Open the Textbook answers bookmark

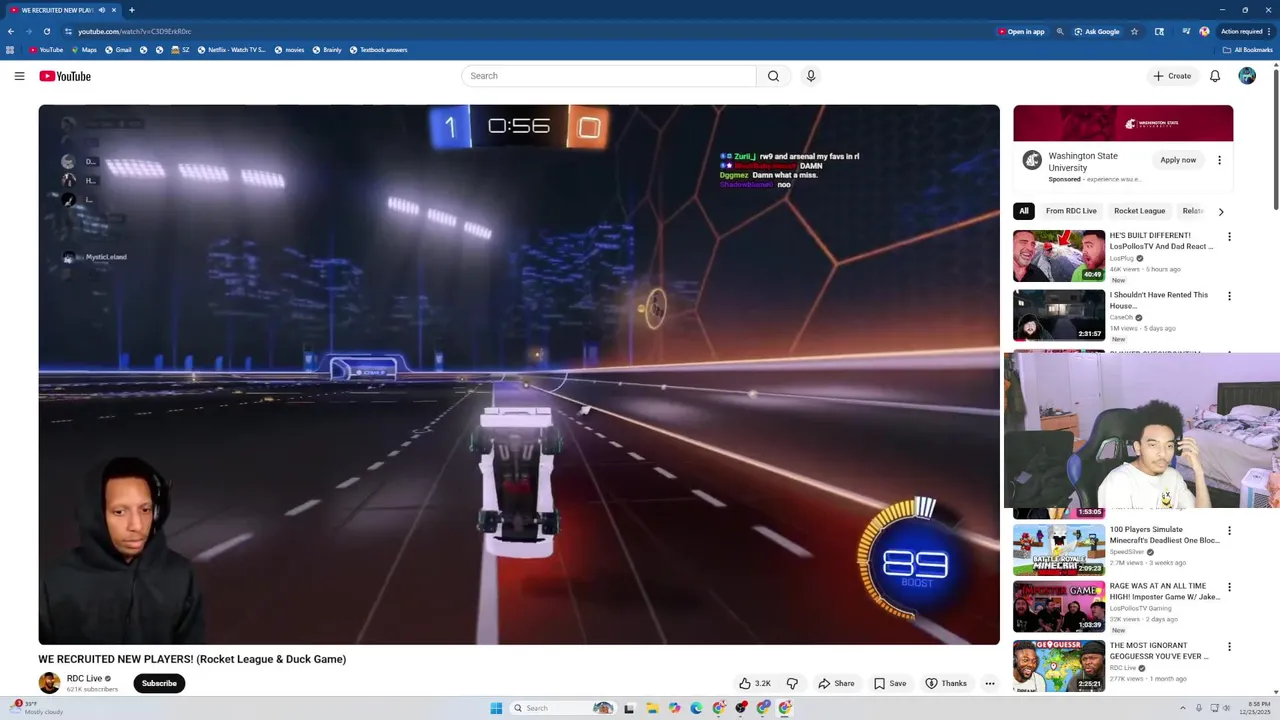[x=378, y=50]
